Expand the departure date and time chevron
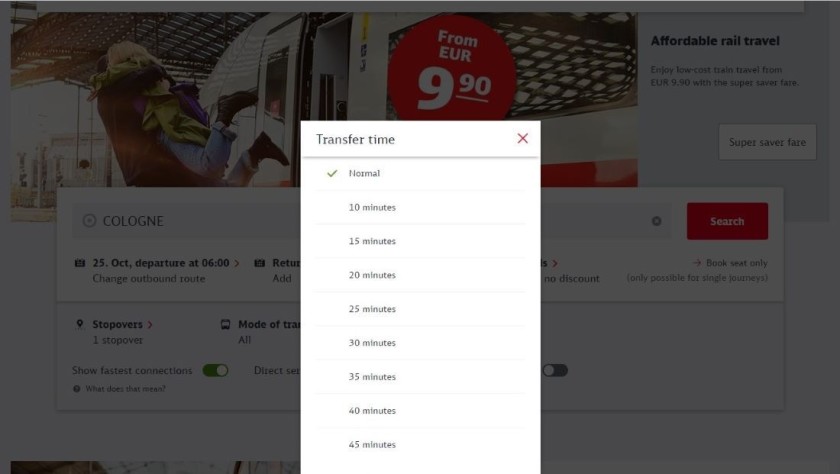This screenshot has height=474, width=840. pos(237,263)
